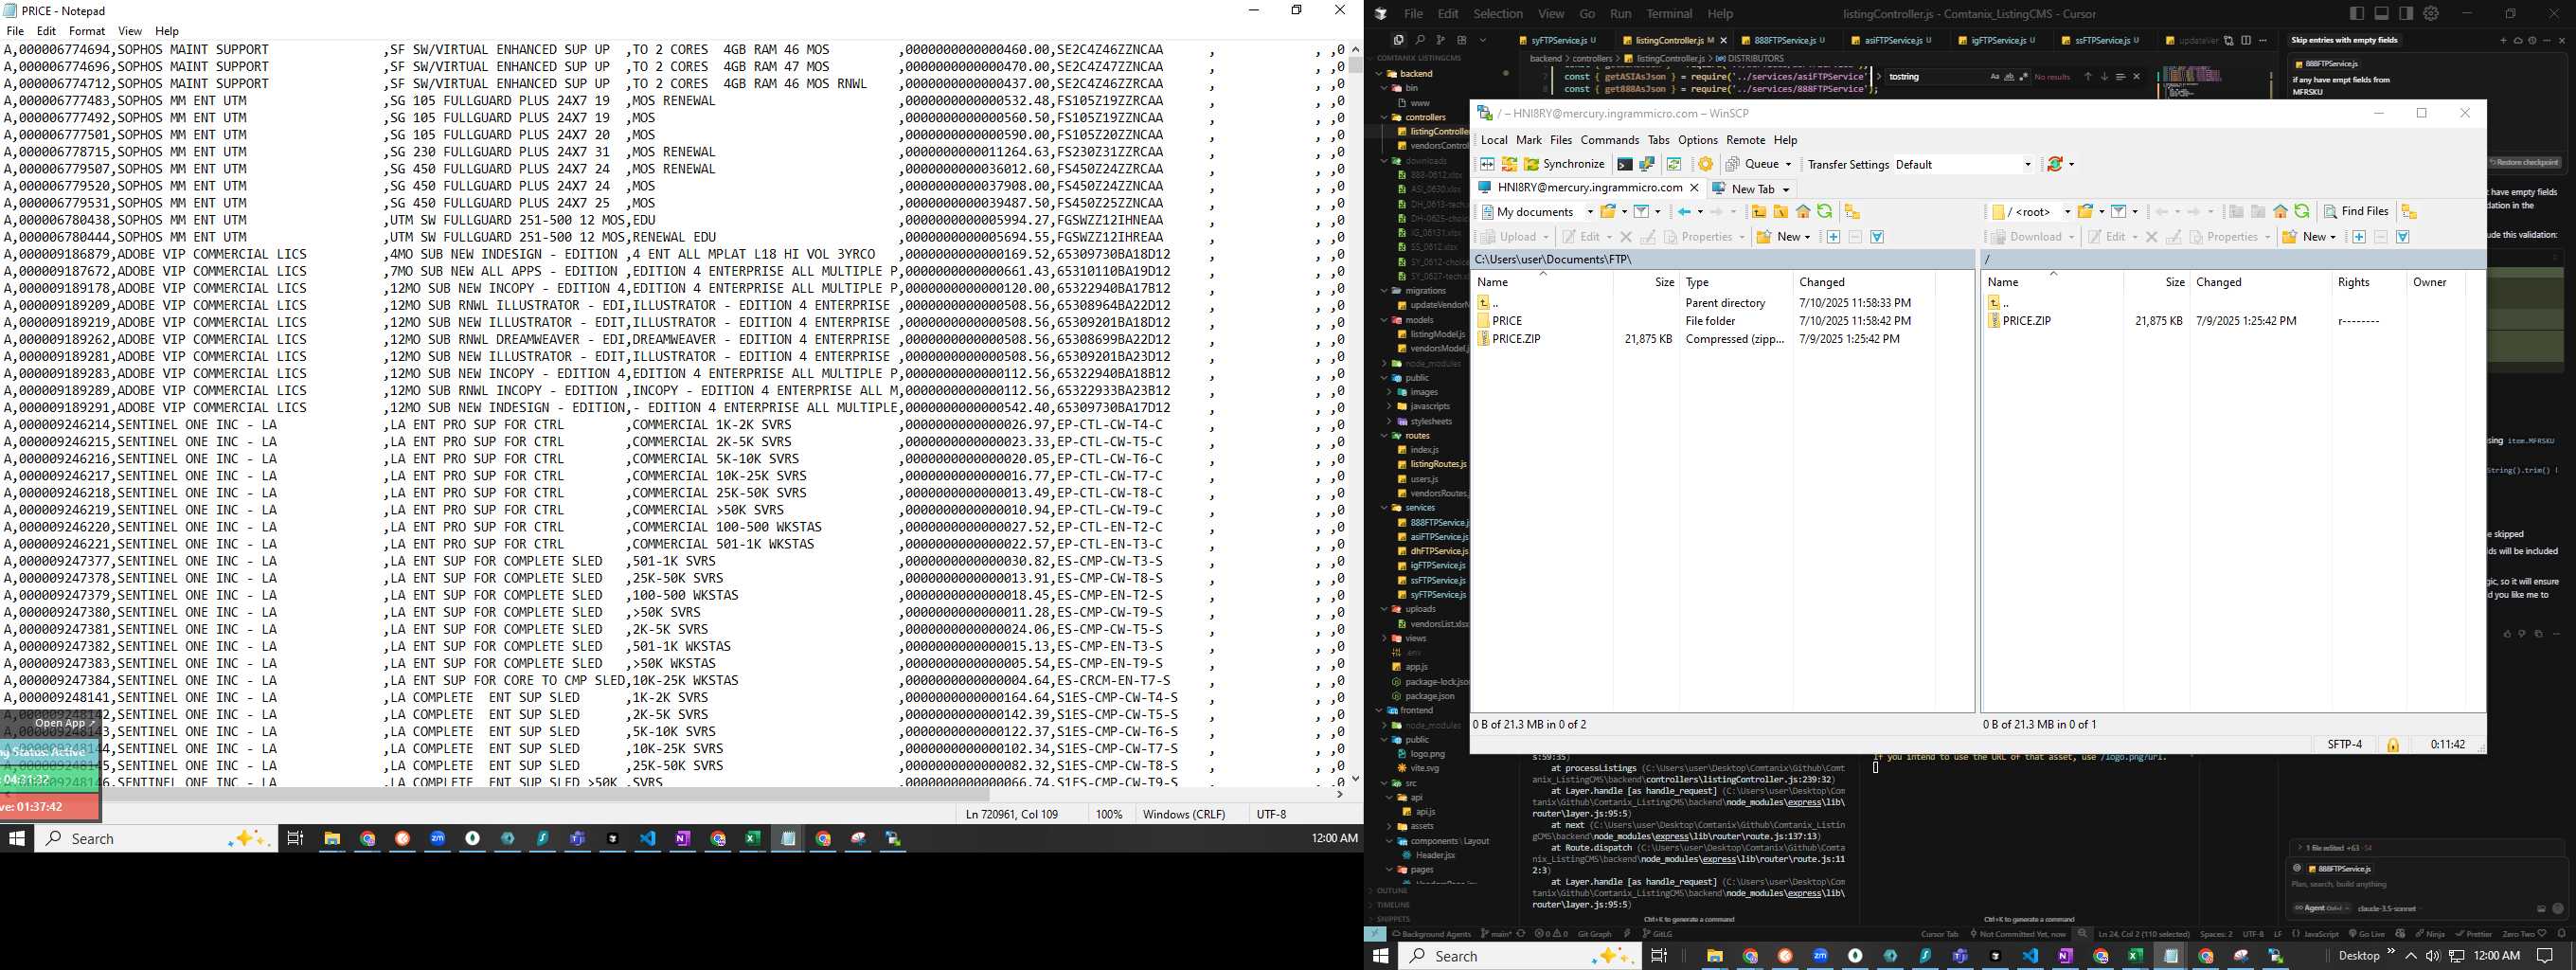Open Cursor Search view icon
Image resolution: width=2576 pixels, height=970 pixels.
[x=1421, y=40]
